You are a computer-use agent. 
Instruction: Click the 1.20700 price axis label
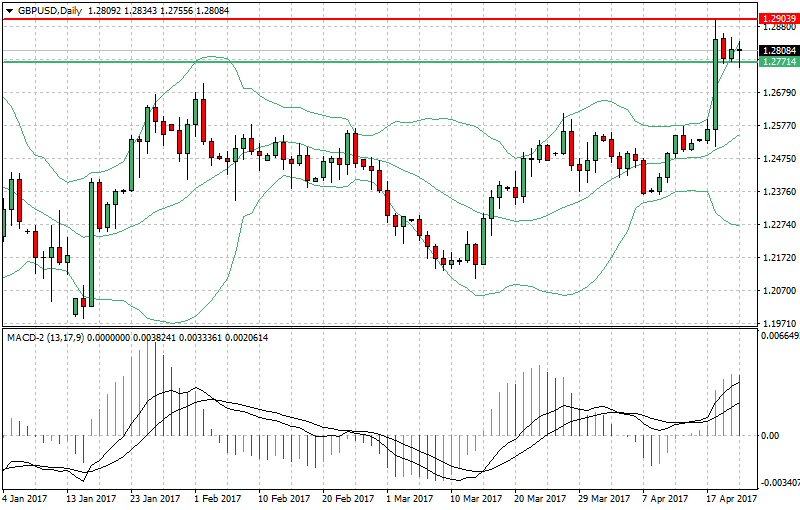[x=778, y=291]
